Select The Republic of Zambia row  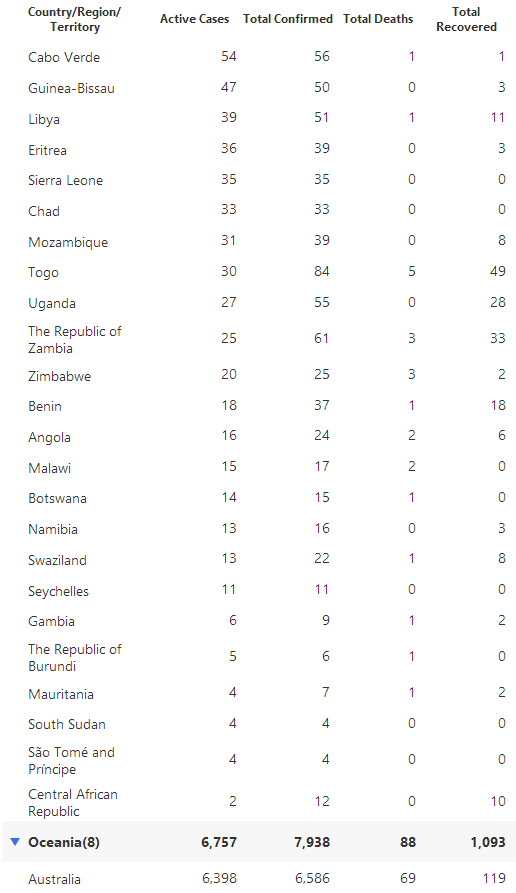click(x=258, y=339)
